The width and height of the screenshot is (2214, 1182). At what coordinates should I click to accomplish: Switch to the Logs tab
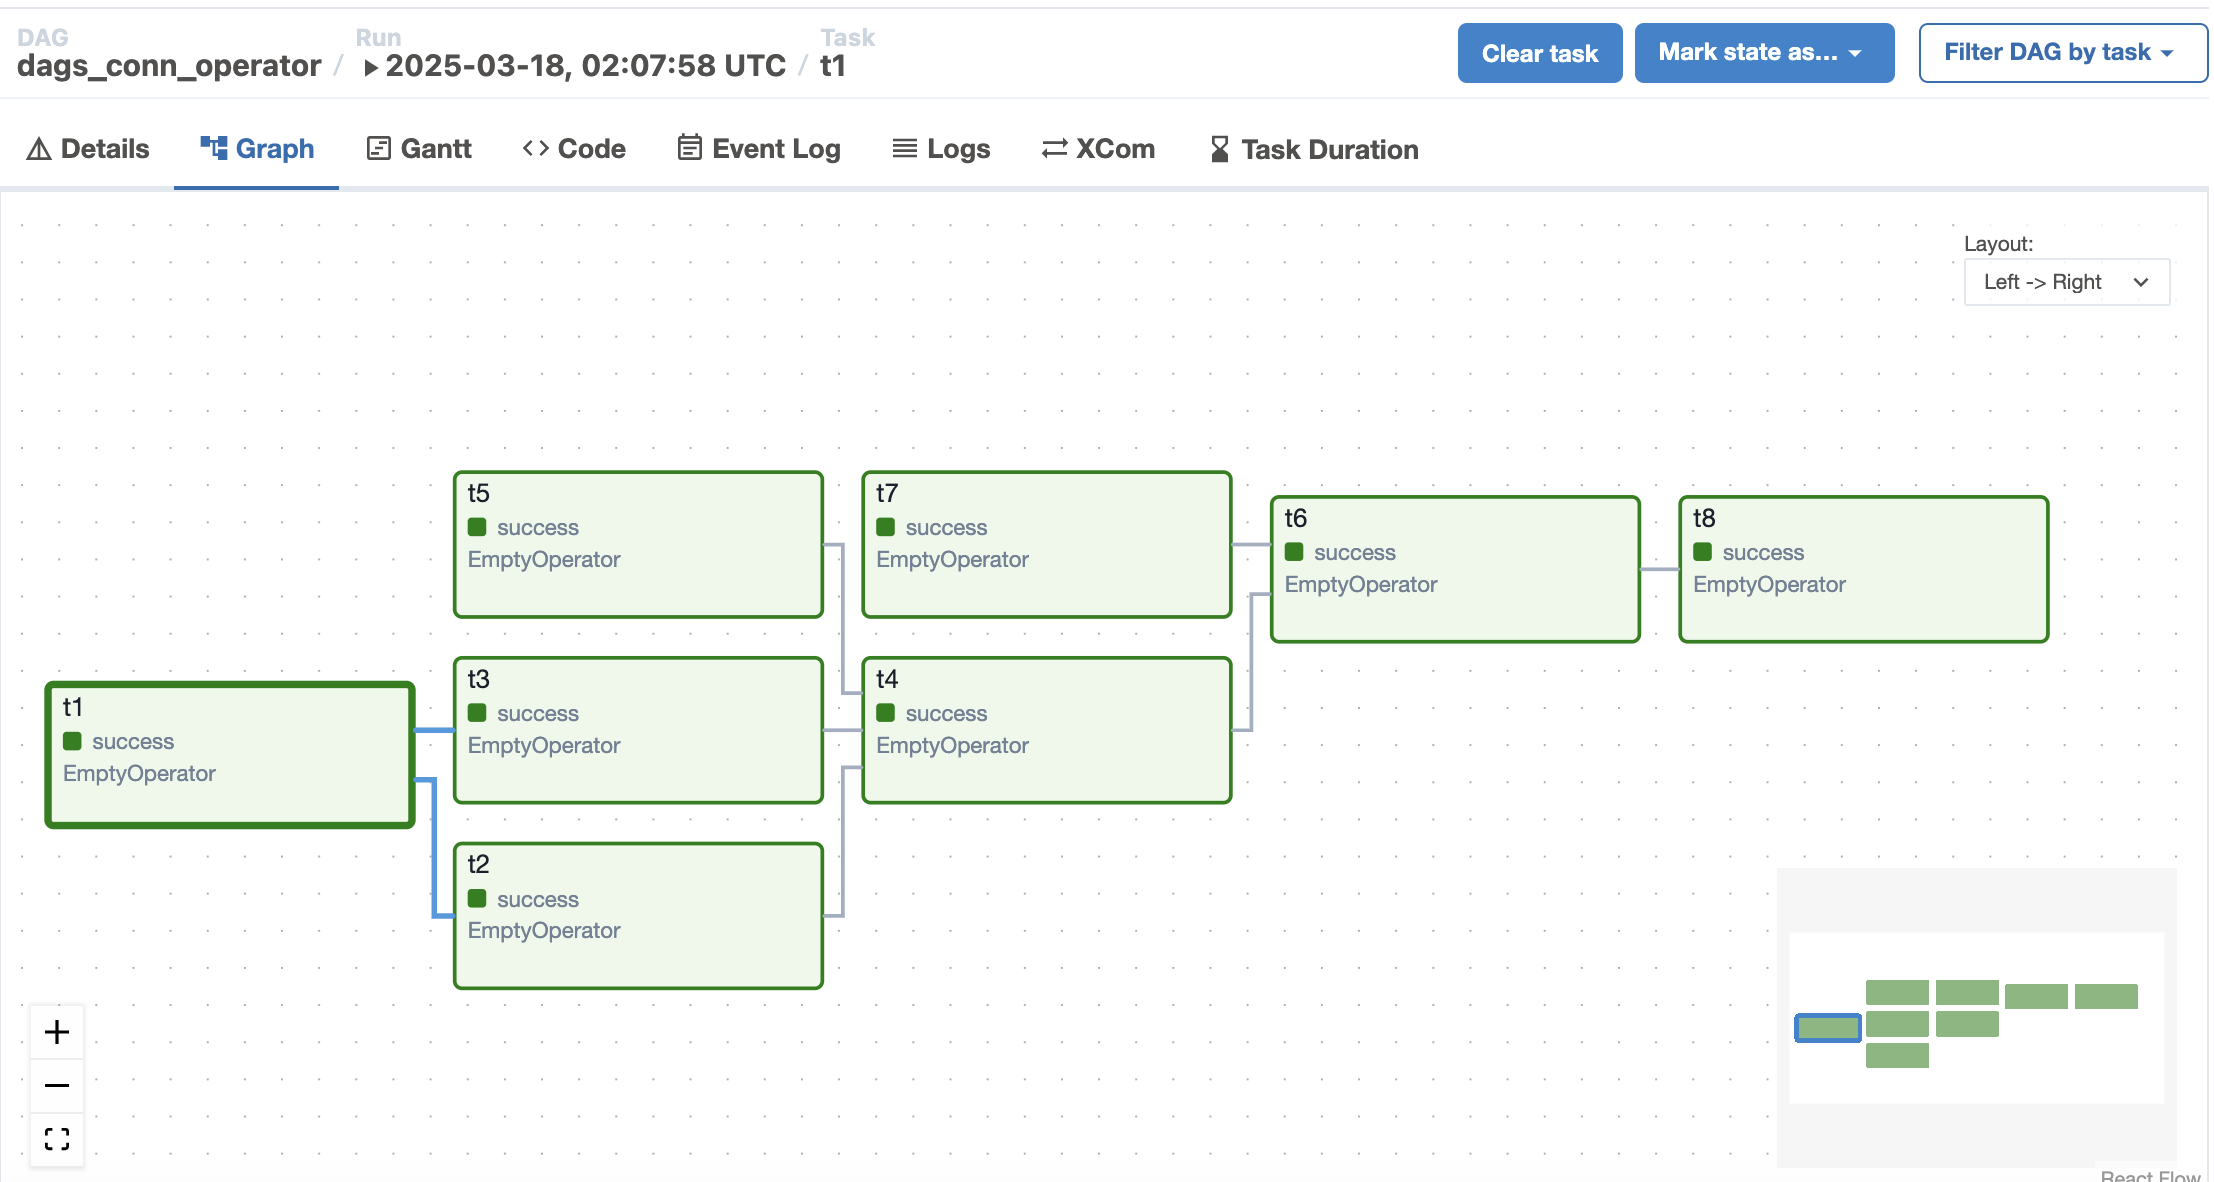click(x=941, y=149)
